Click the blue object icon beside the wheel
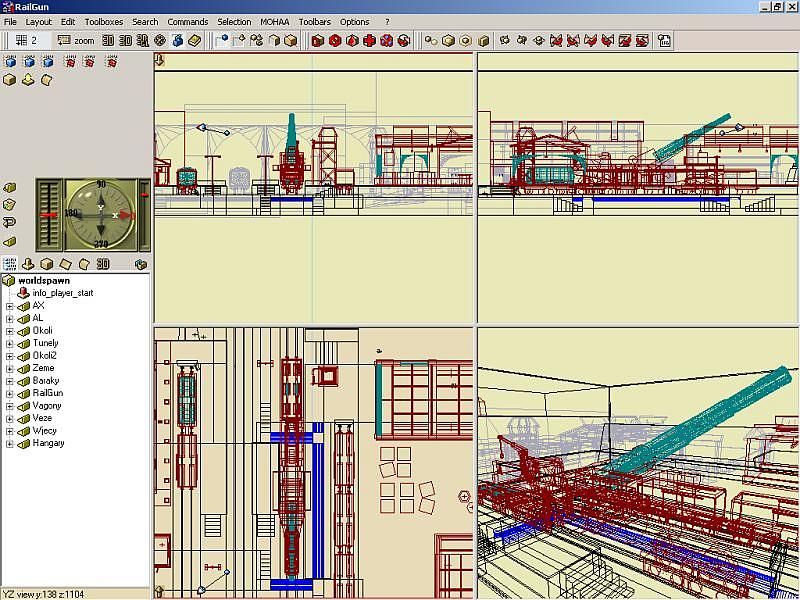Viewport: 800px width, 600px height. point(177,40)
